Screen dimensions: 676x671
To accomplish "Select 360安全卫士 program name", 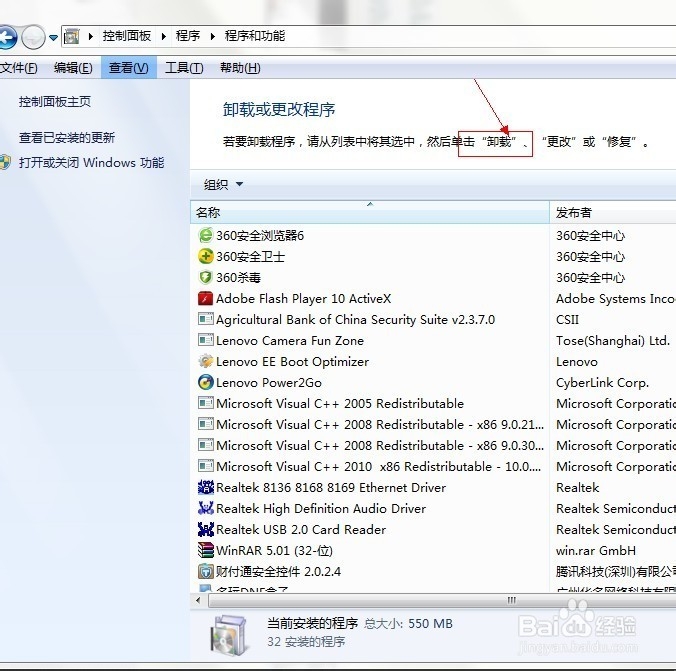I will (x=250, y=257).
